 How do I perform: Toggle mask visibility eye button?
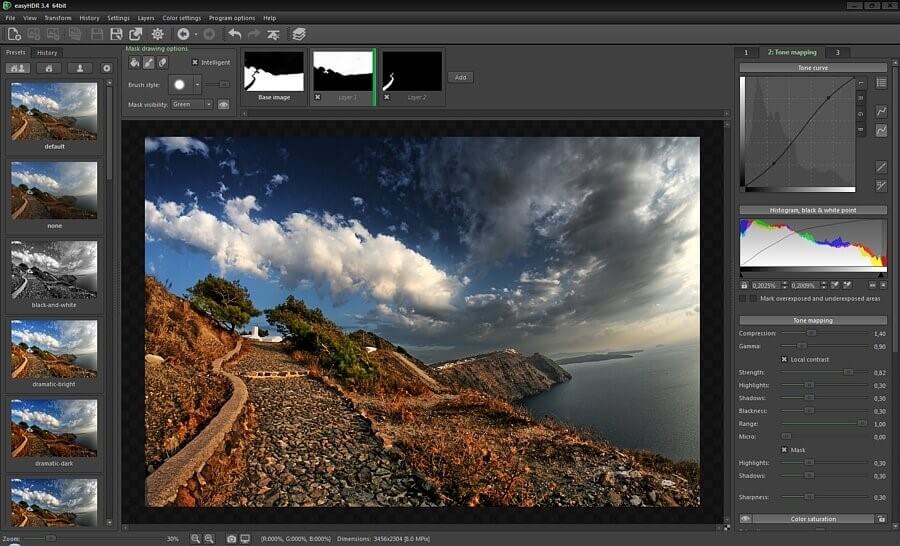(223, 104)
